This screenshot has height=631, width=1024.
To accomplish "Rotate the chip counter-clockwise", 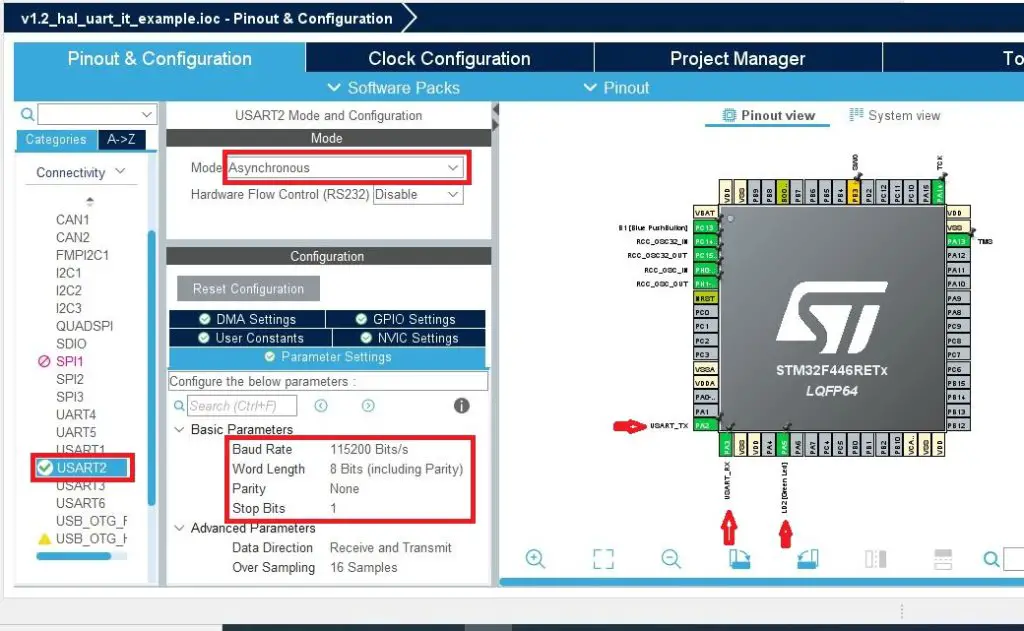I will tap(808, 558).
